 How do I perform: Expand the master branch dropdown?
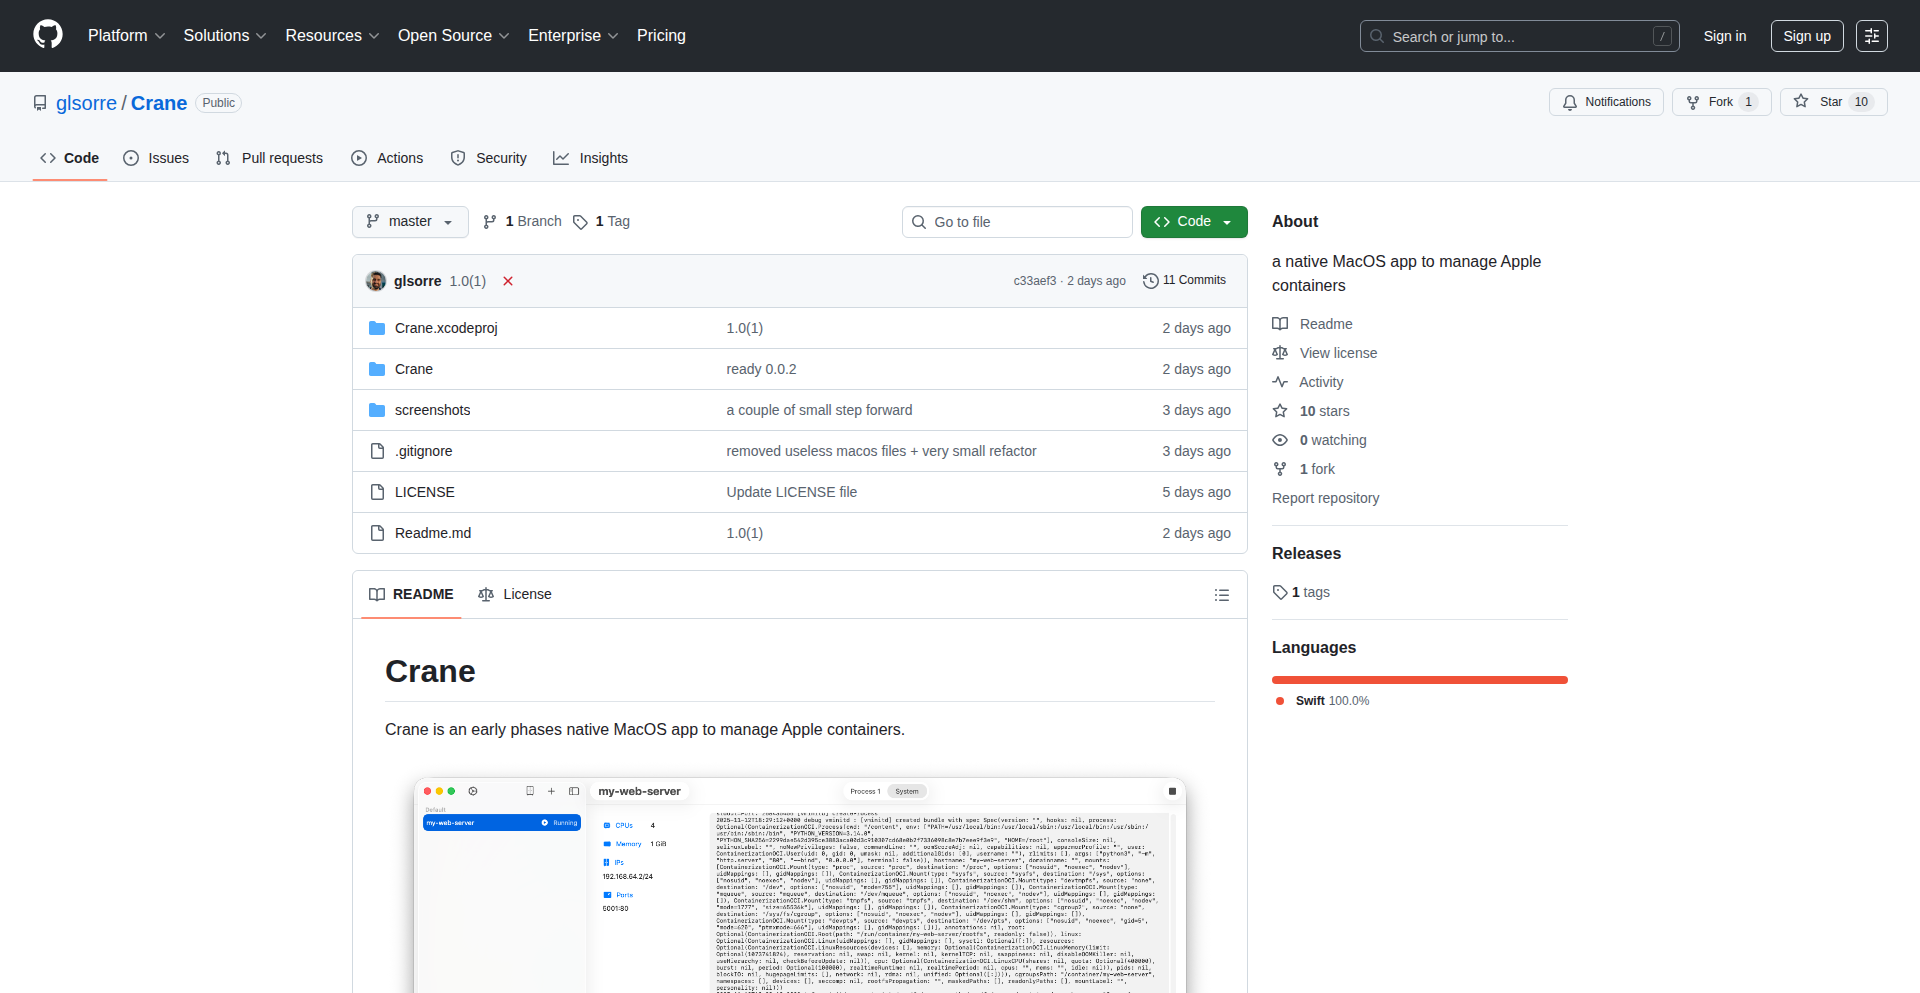tap(410, 222)
